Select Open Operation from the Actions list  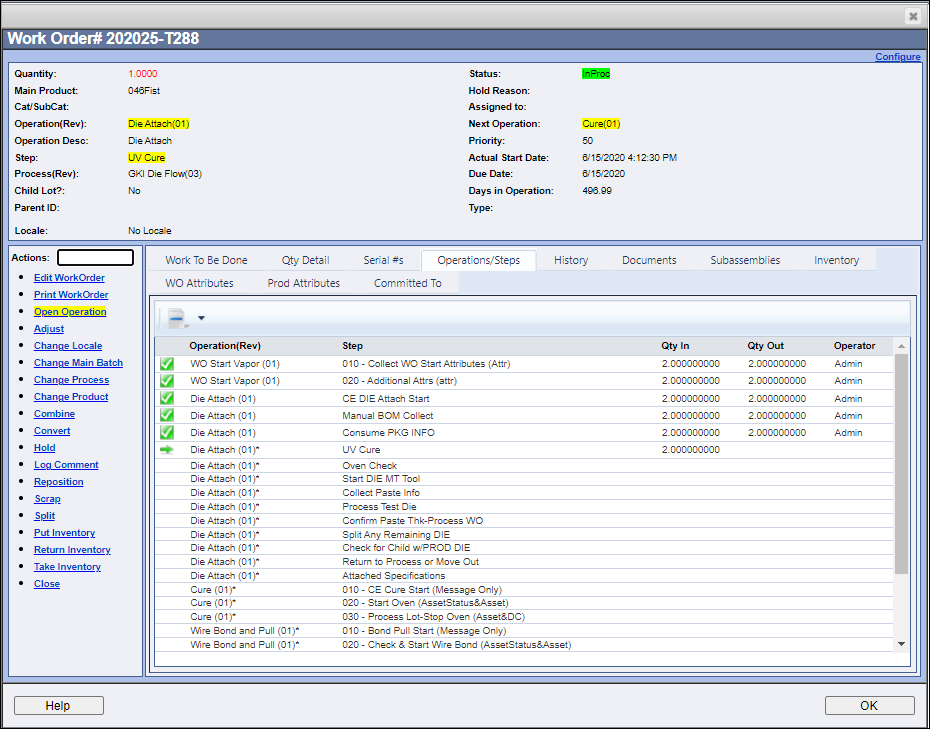tap(69, 311)
